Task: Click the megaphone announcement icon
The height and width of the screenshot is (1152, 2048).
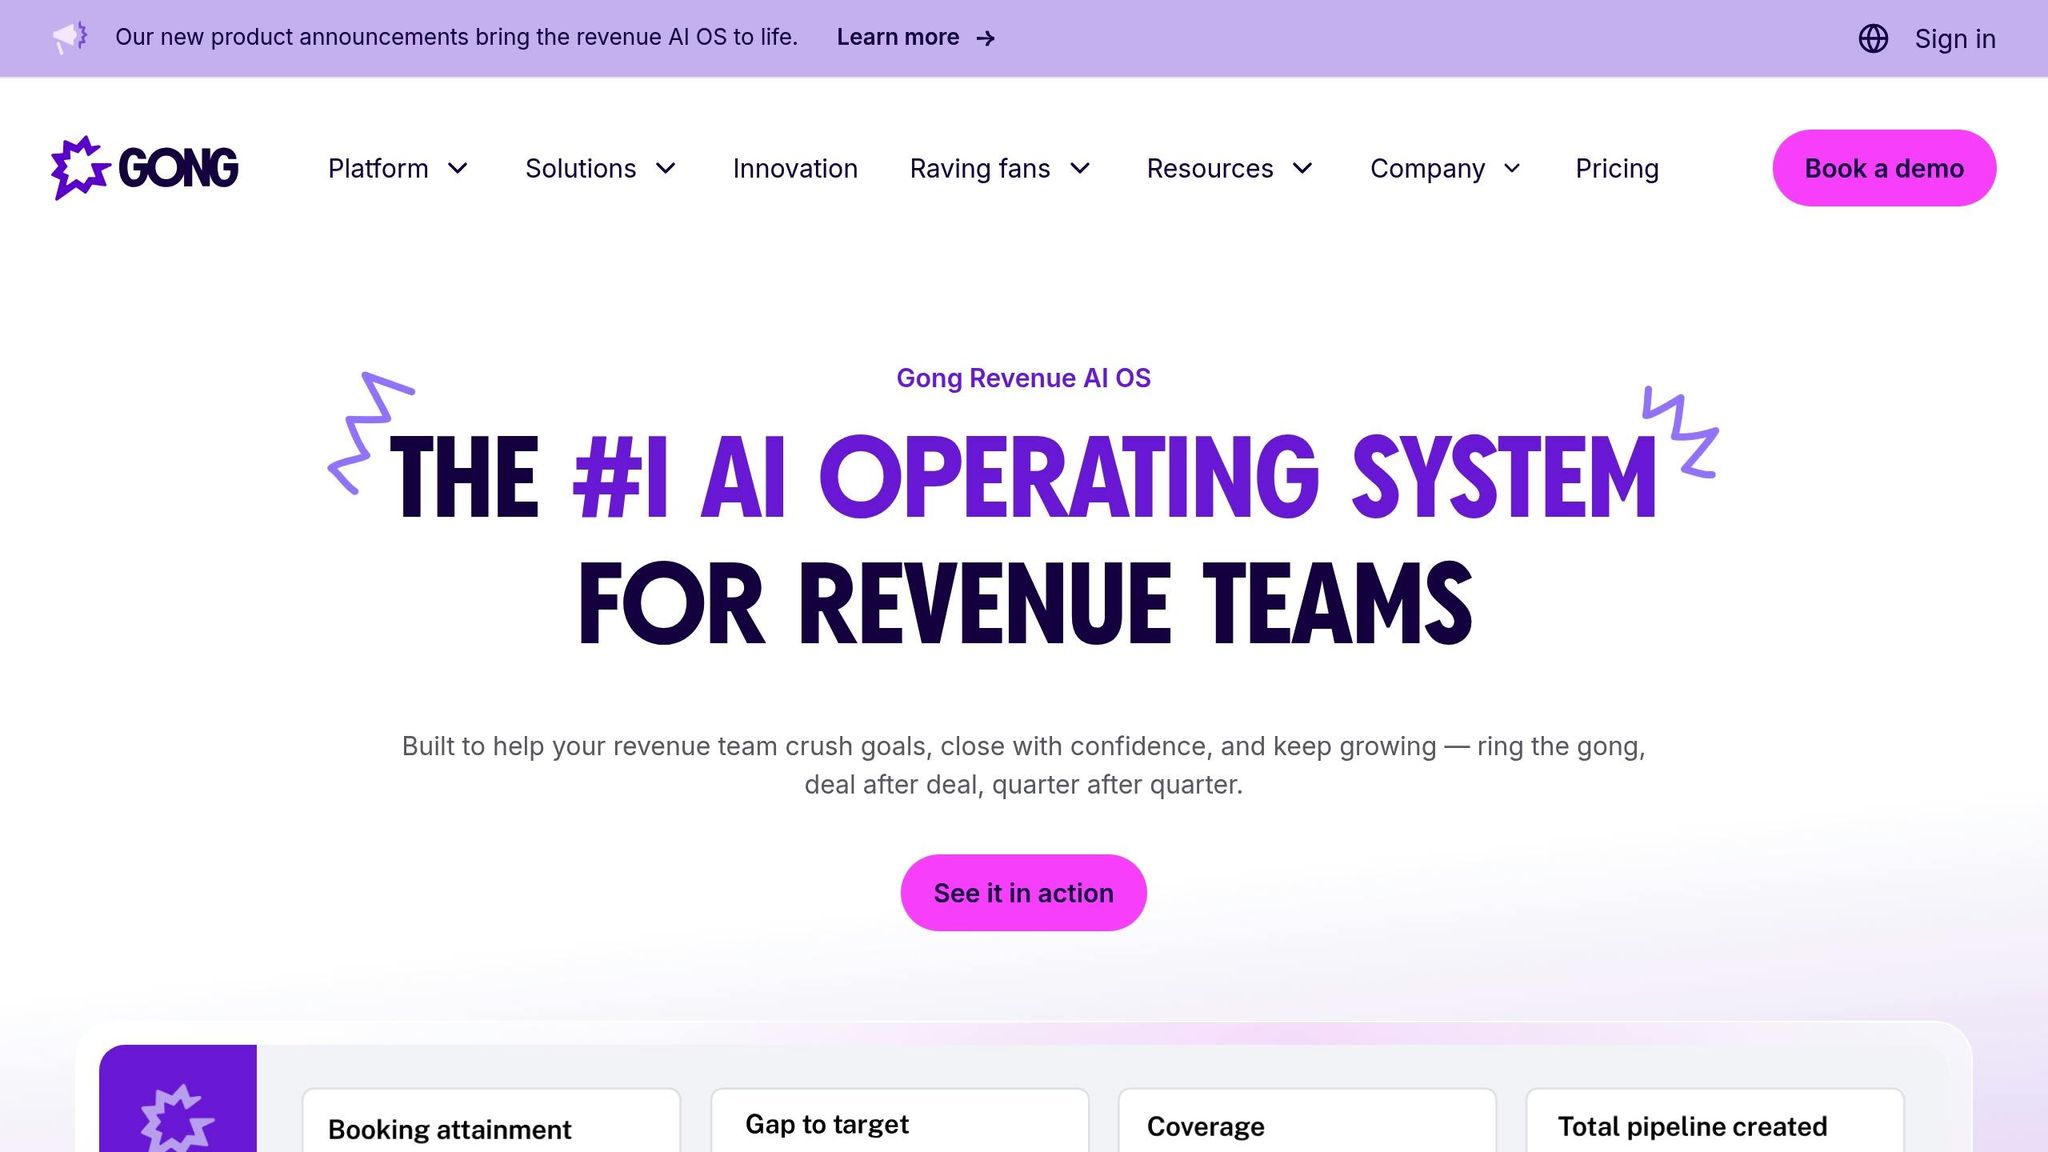Action: pyautogui.click(x=70, y=37)
